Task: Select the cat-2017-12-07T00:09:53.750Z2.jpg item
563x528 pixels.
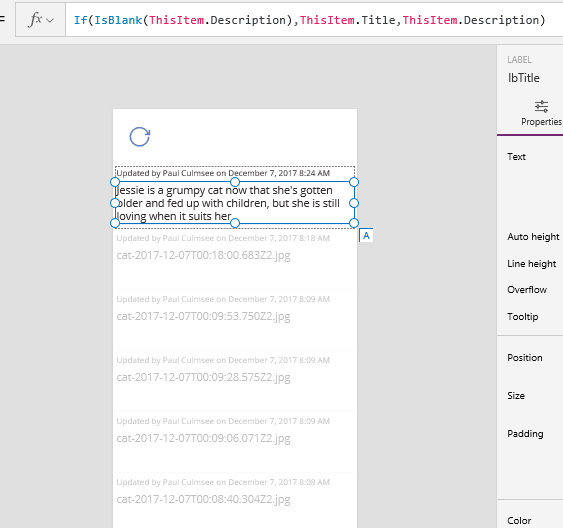Action: [x=203, y=316]
